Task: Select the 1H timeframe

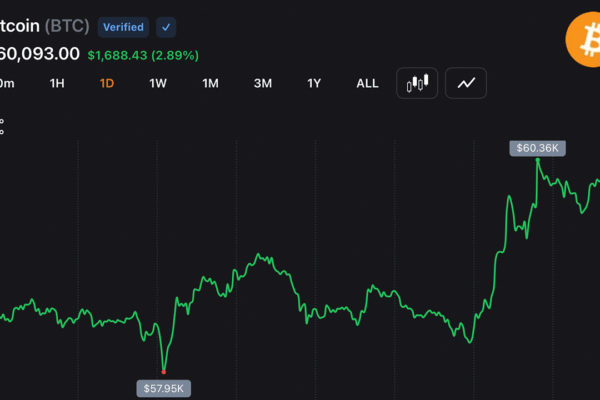Action: click(57, 83)
